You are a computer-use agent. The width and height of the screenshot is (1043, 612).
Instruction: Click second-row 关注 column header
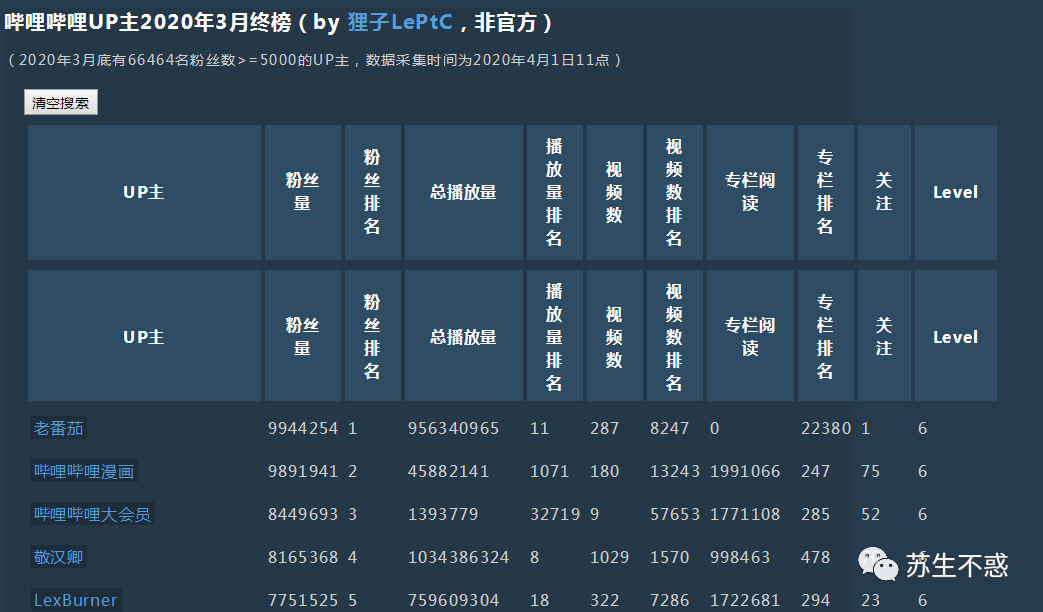884,336
